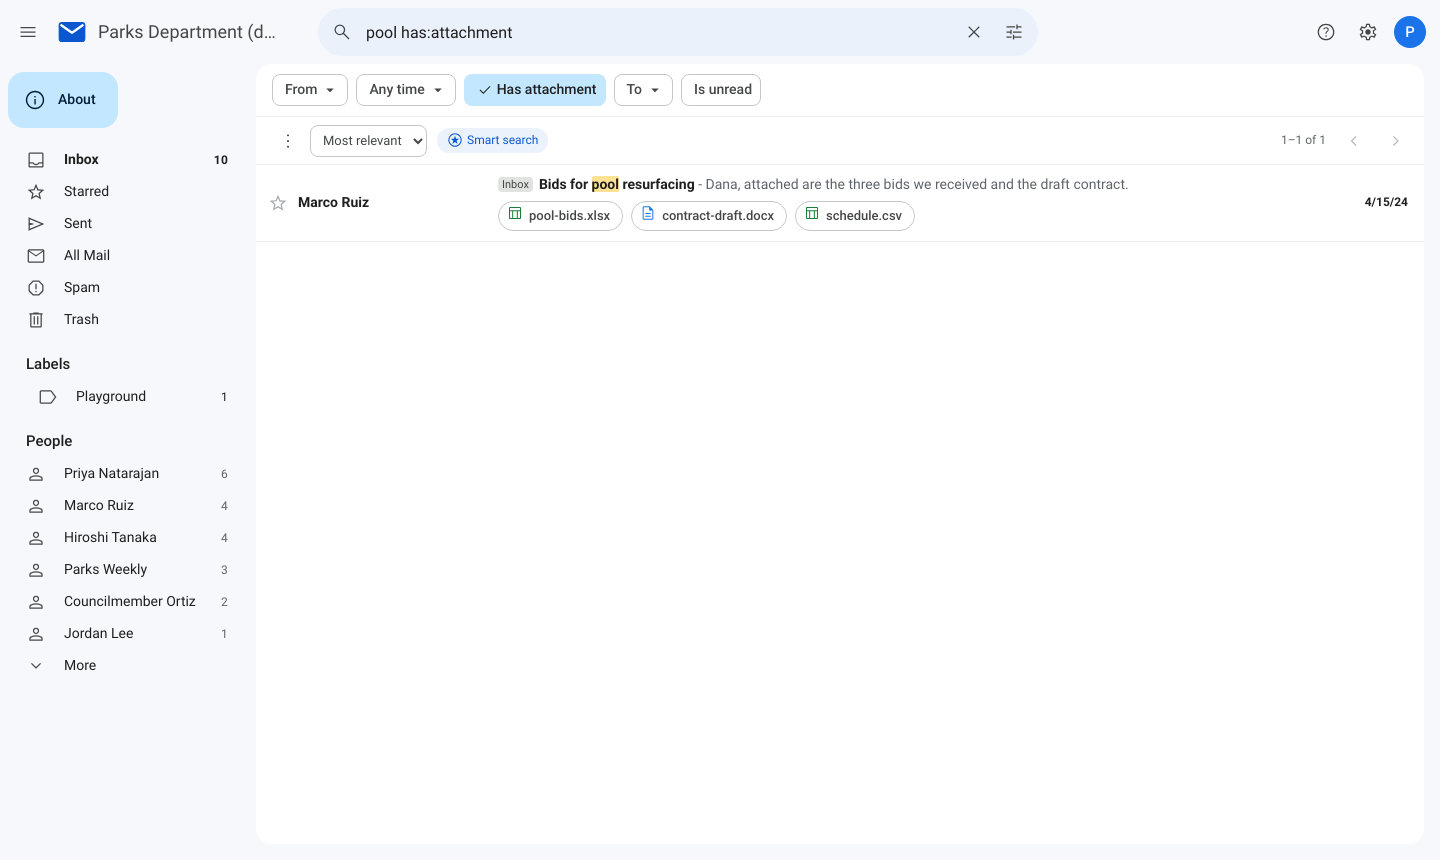This screenshot has width=1440, height=860.
Task: Filter by Priya Natarajan
Action: pyautogui.click(x=128, y=474)
